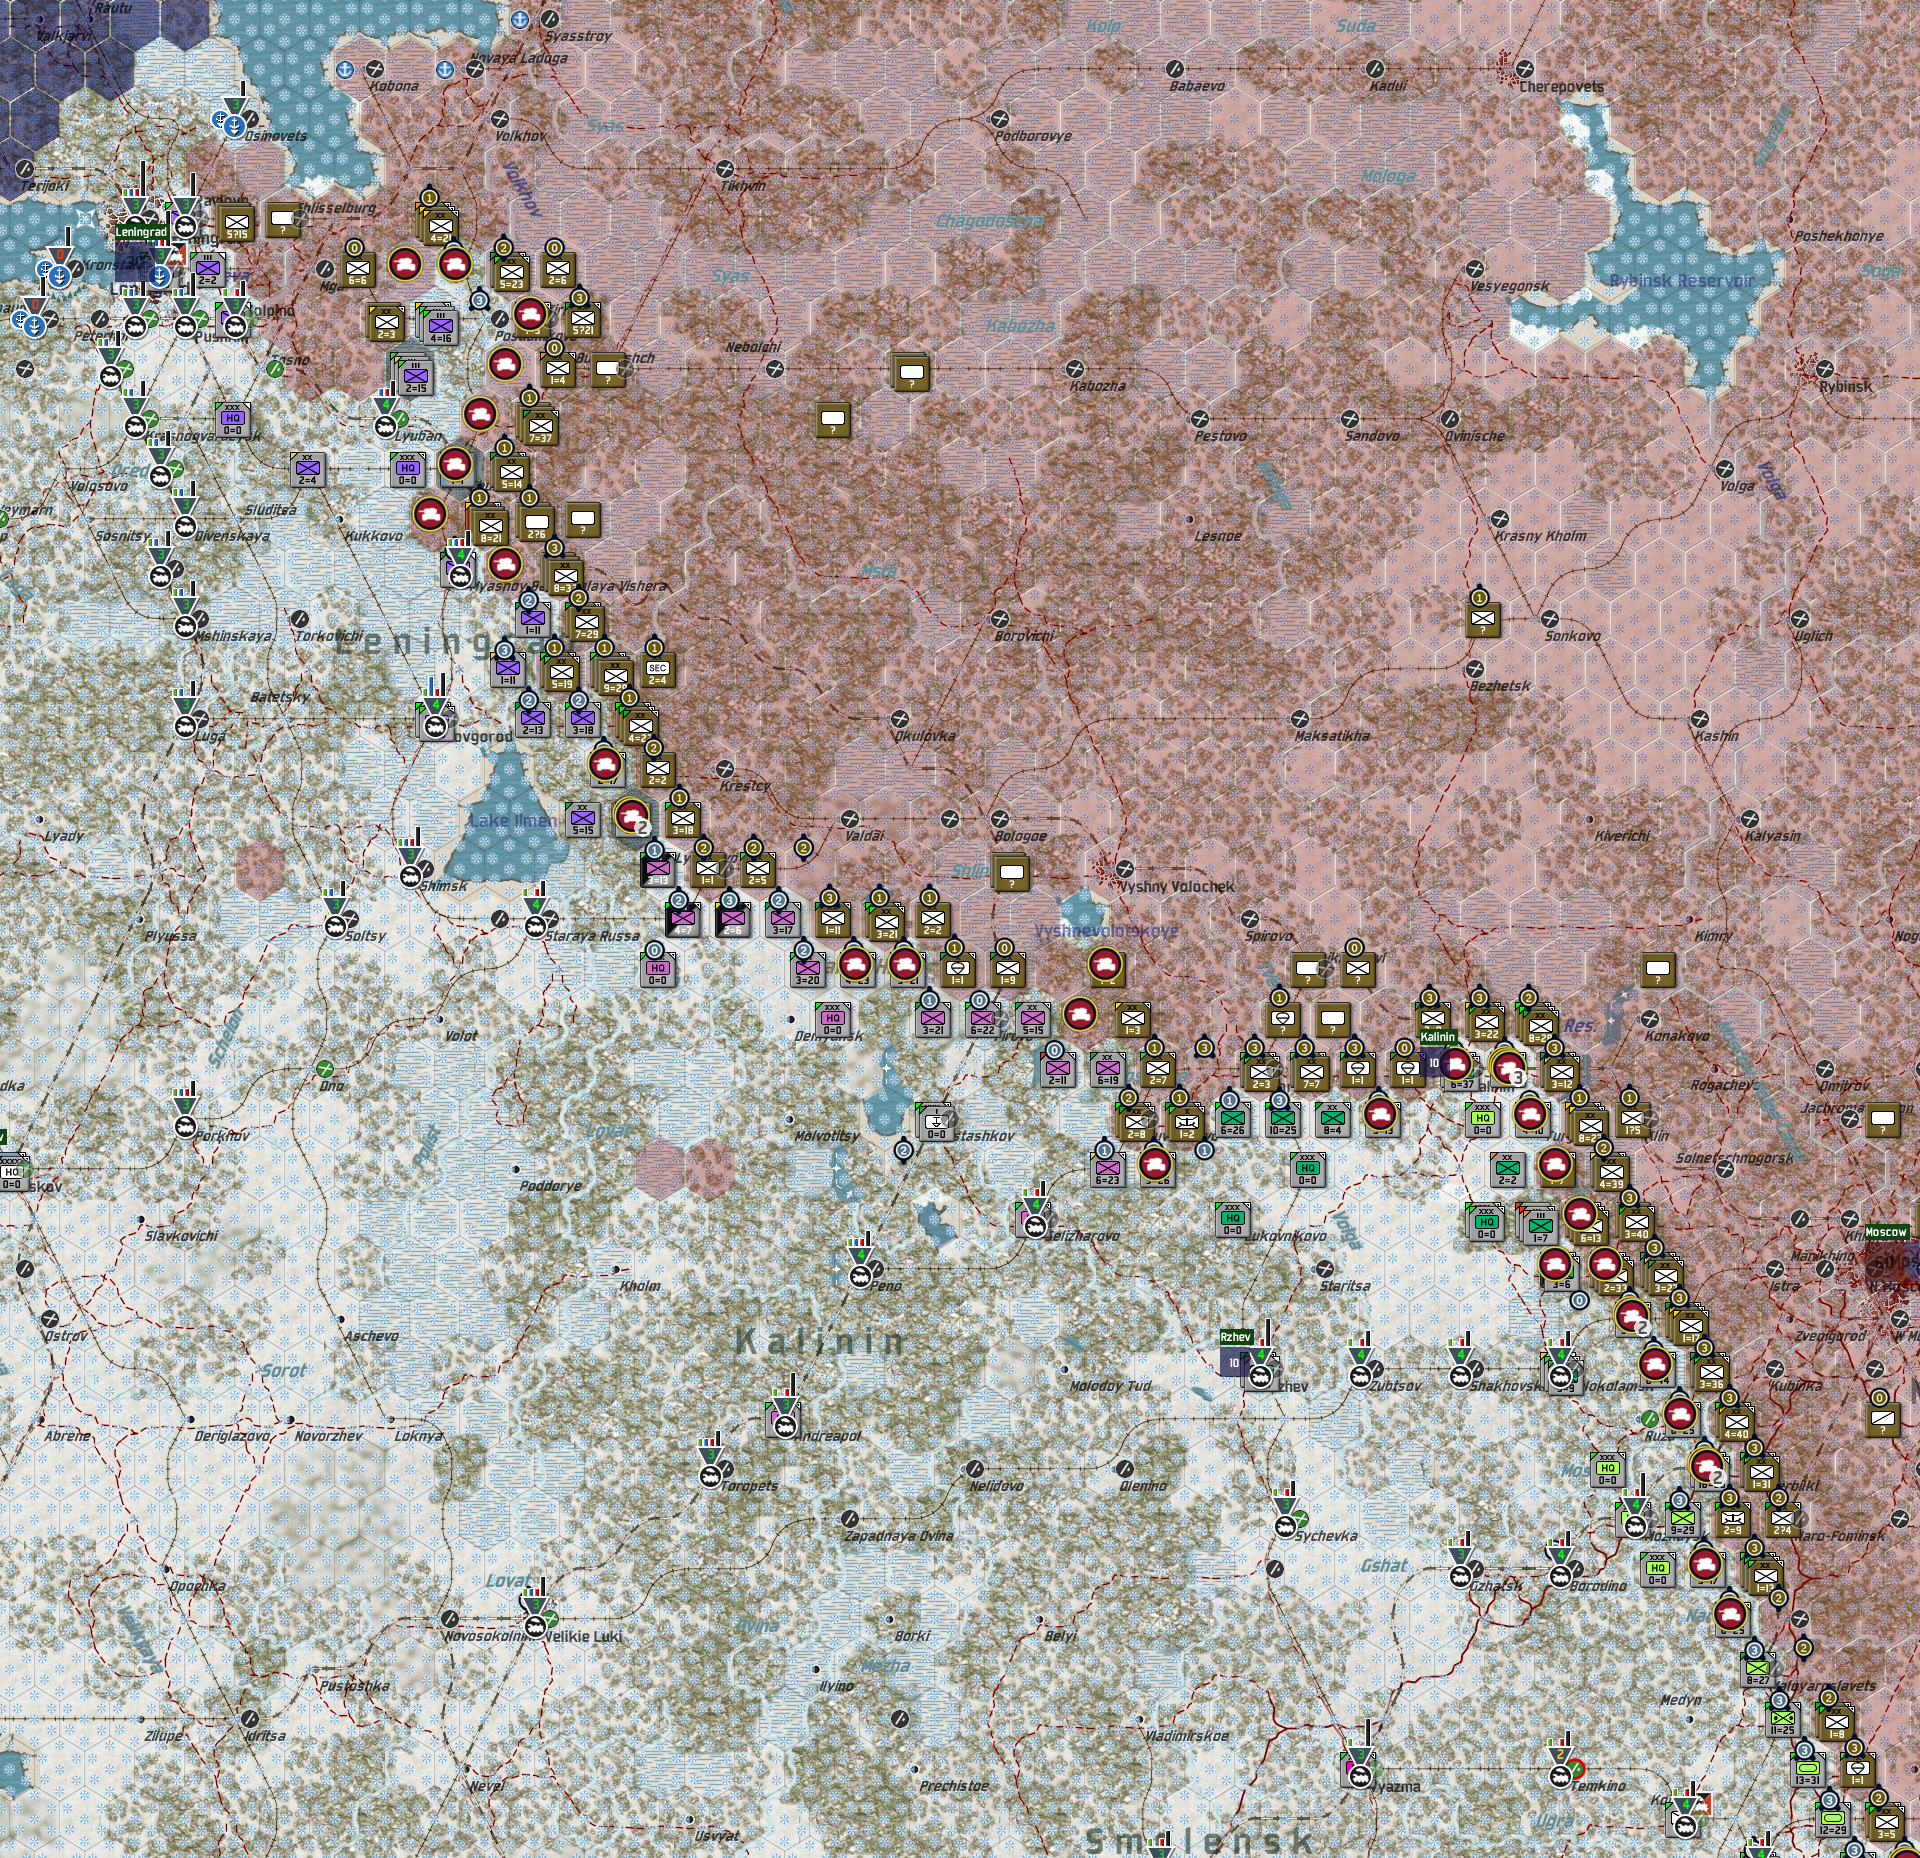Select the Soviet 7=37 infantry stack
This screenshot has height=1858, width=1920.
[540, 428]
